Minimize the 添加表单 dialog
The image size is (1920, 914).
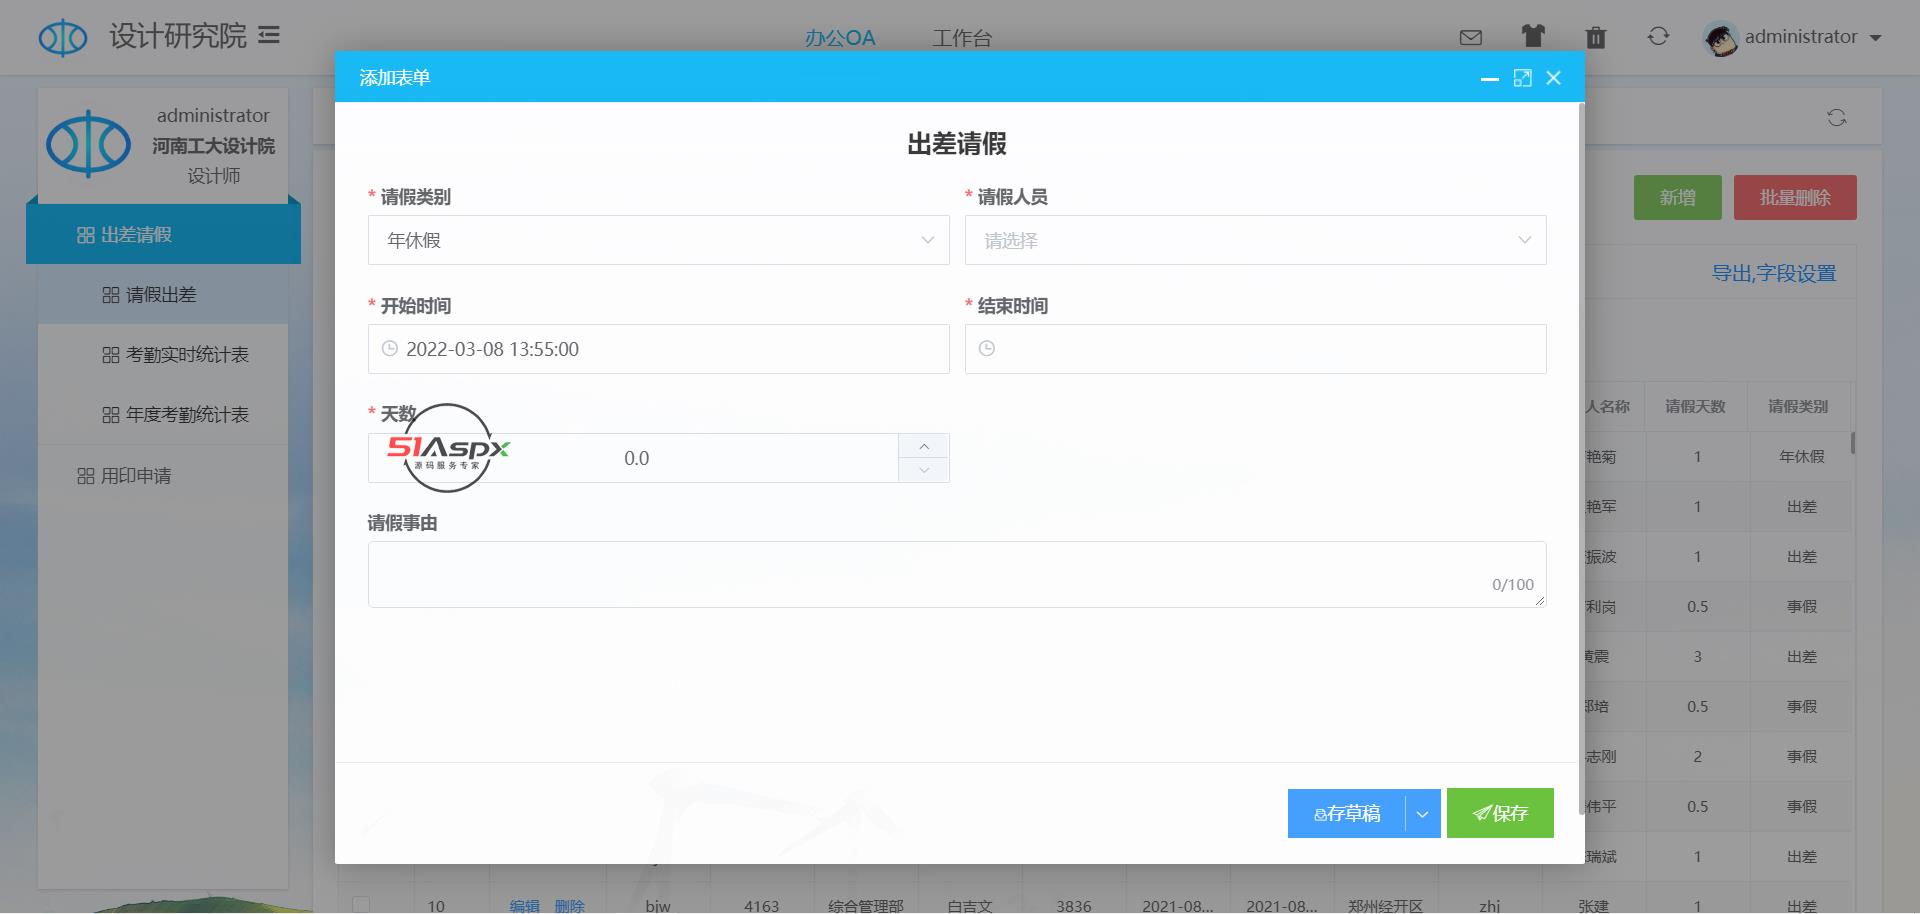pos(1489,78)
